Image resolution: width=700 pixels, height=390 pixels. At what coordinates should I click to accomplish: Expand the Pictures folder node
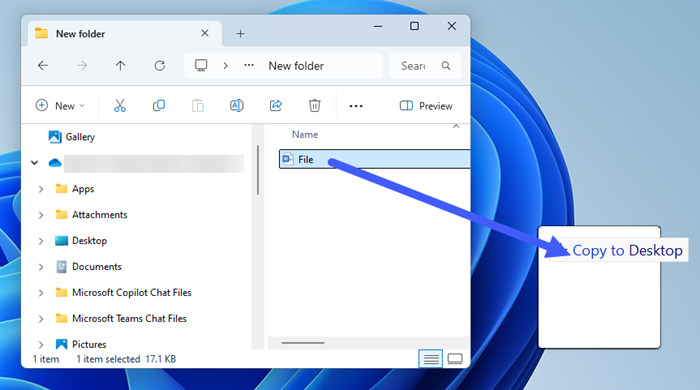point(41,344)
